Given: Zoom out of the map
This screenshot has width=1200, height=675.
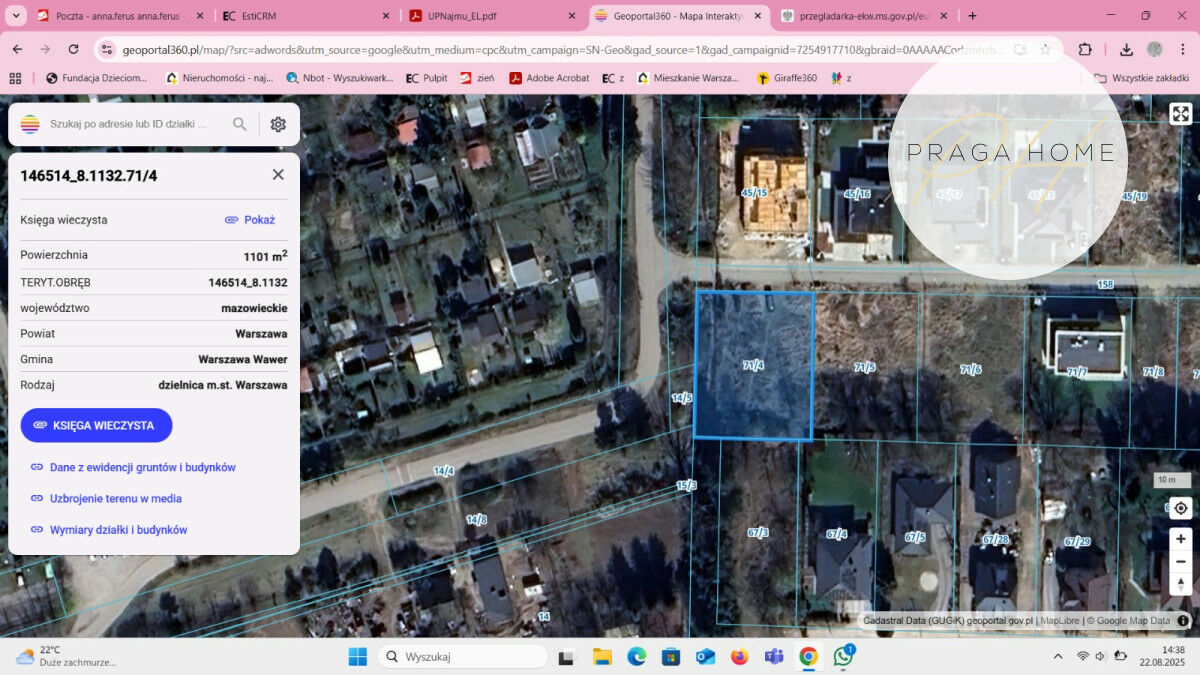Looking at the screenshot, I should coord(1180,561).
